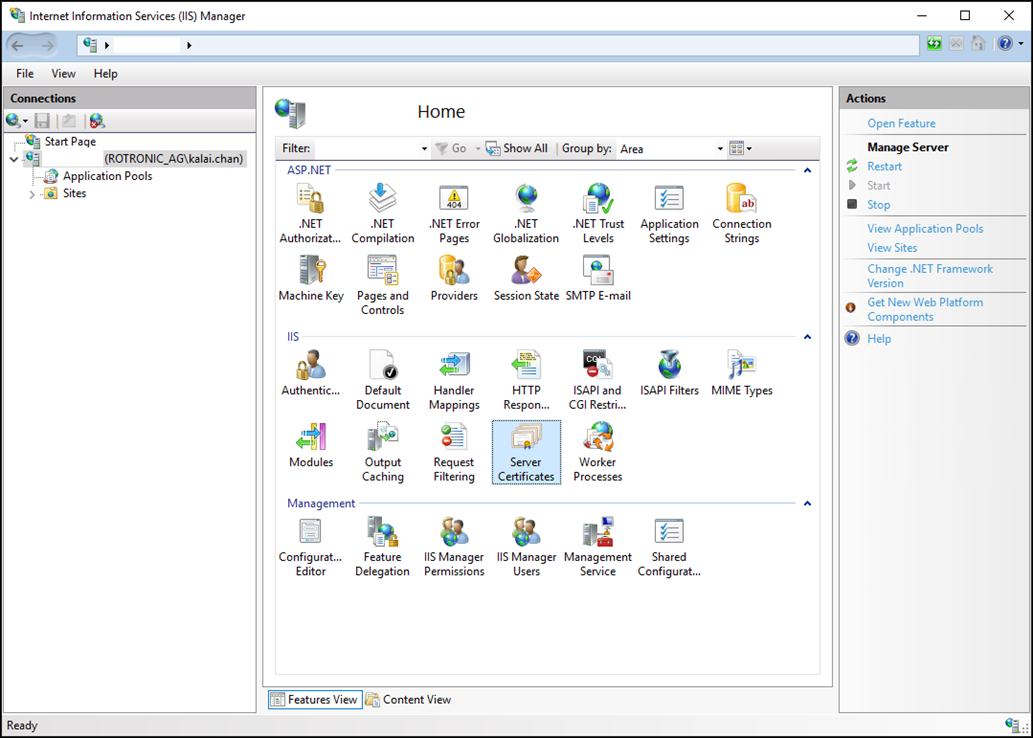1033x738 pixels.
Task: Open the File menu
Action: pyautogui.click(x=25, y=74)
